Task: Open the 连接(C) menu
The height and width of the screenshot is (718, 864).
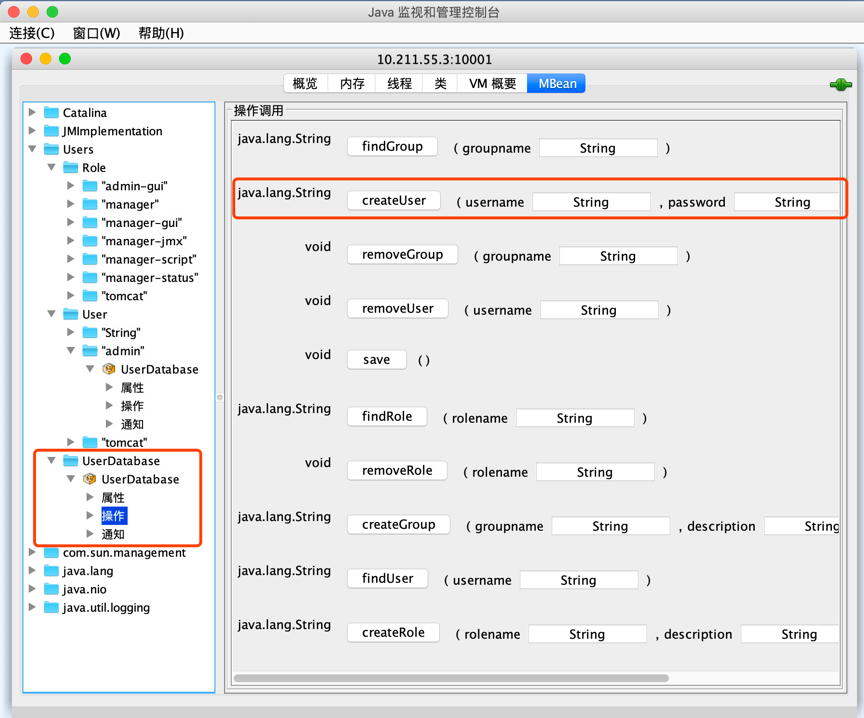Action: pos(32,33)
